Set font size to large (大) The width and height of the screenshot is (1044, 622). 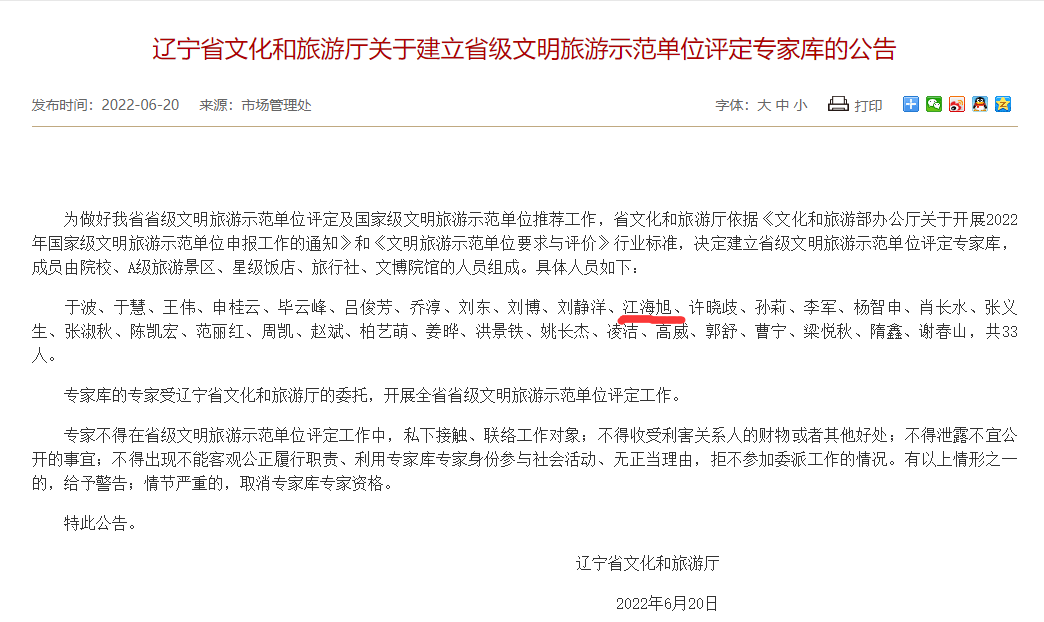pos(764,105)
